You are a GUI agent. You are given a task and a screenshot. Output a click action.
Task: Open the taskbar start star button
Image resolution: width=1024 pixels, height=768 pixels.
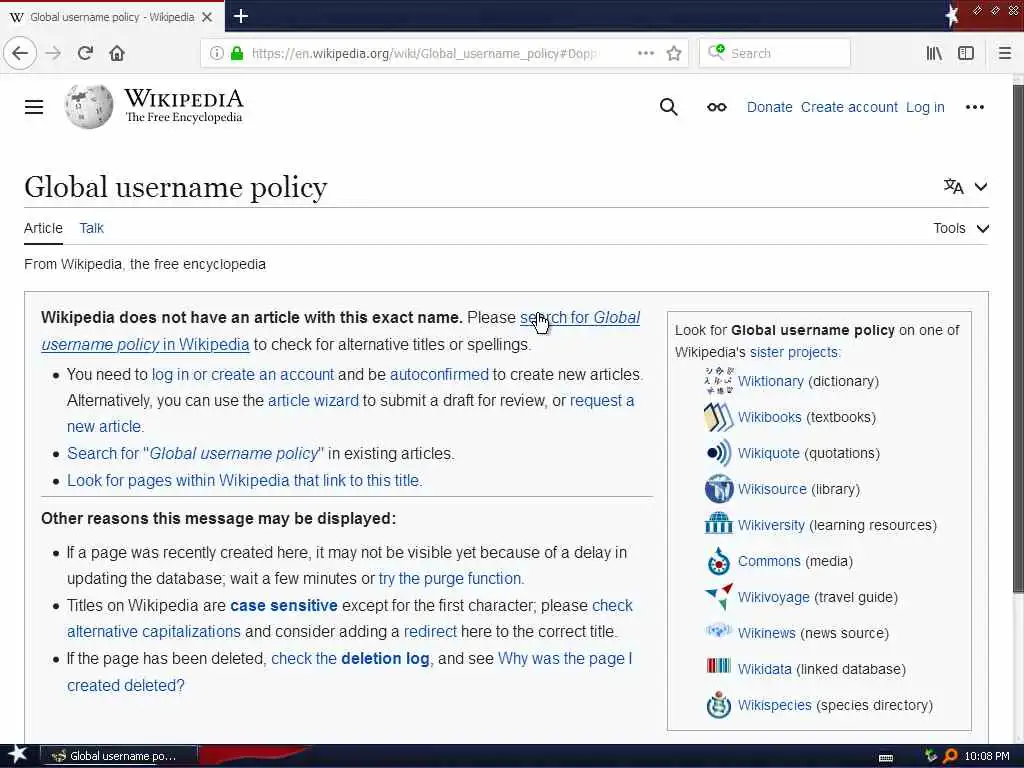pyautogui.click(x=18, y=755)
